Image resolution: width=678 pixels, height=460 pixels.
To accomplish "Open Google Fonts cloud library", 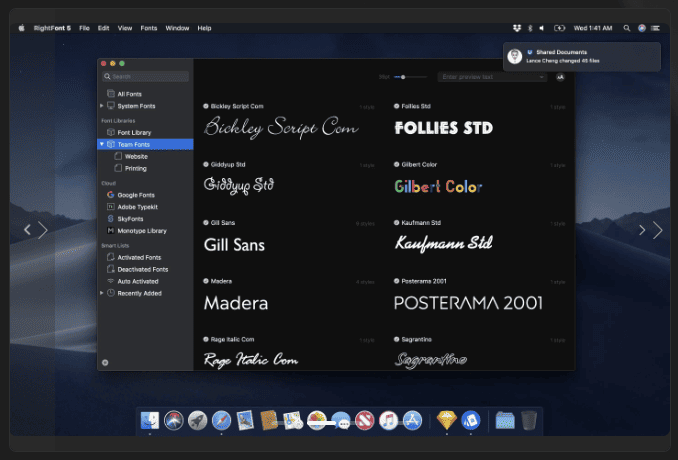I will (136, 195).
